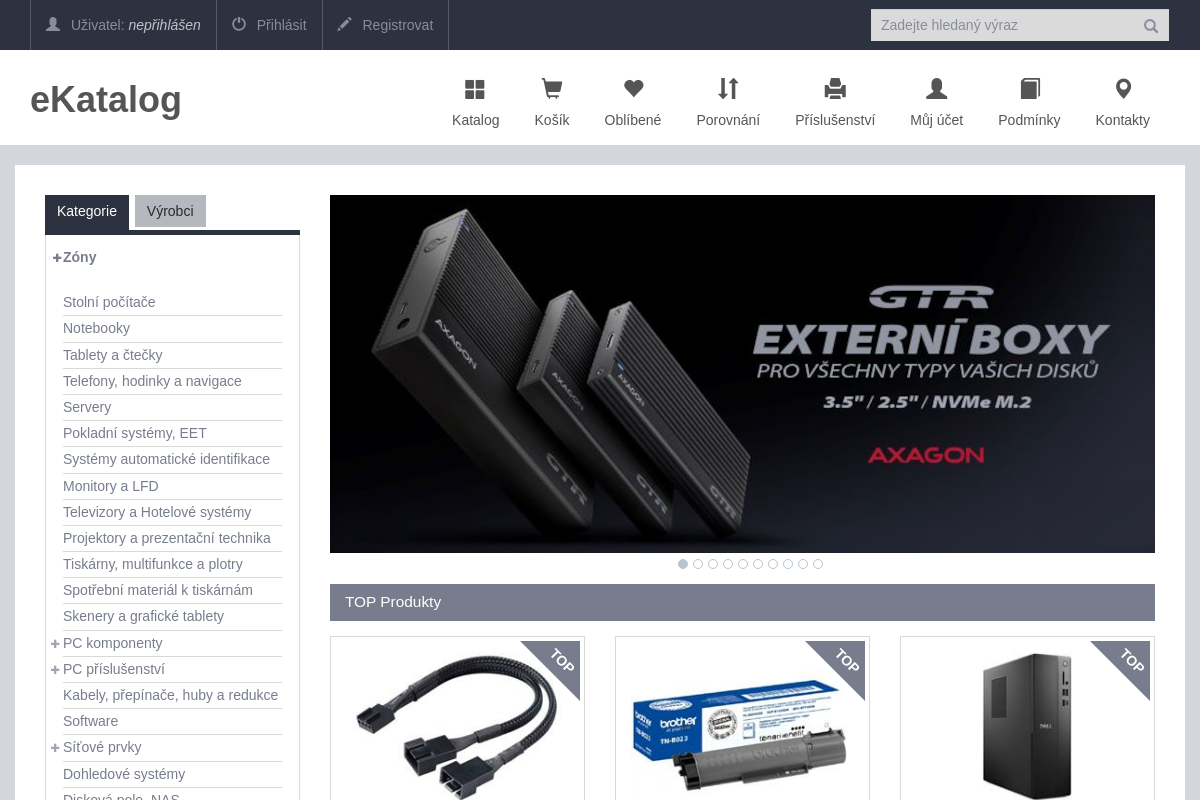Click the Oblíbené heart icon
The height and width of the screenshot is (800, 1200).
coord(633,89)
